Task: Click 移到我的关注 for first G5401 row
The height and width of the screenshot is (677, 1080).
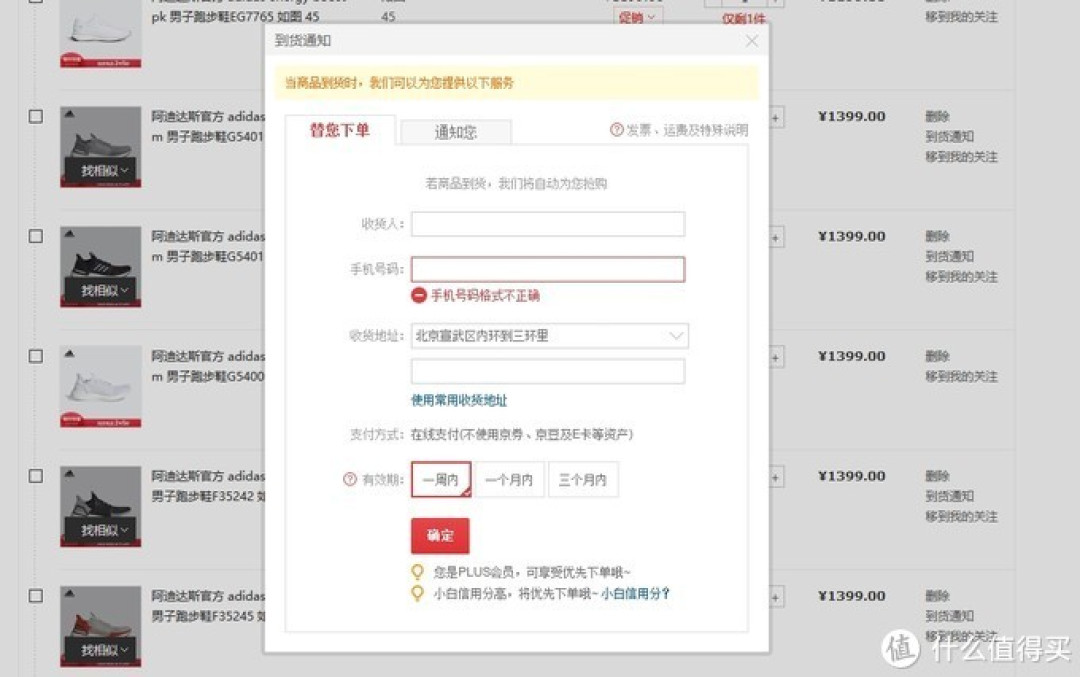Action: coord(961,157)
